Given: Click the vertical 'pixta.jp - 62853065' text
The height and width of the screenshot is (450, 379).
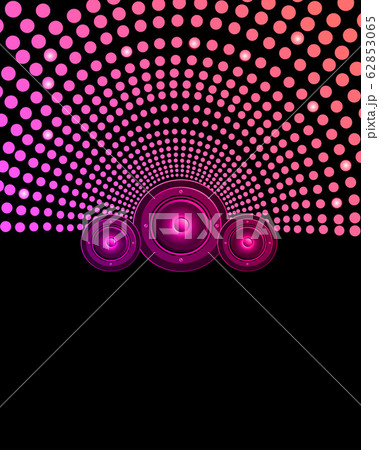Looking at the screenshot, I should pos(371,78).
